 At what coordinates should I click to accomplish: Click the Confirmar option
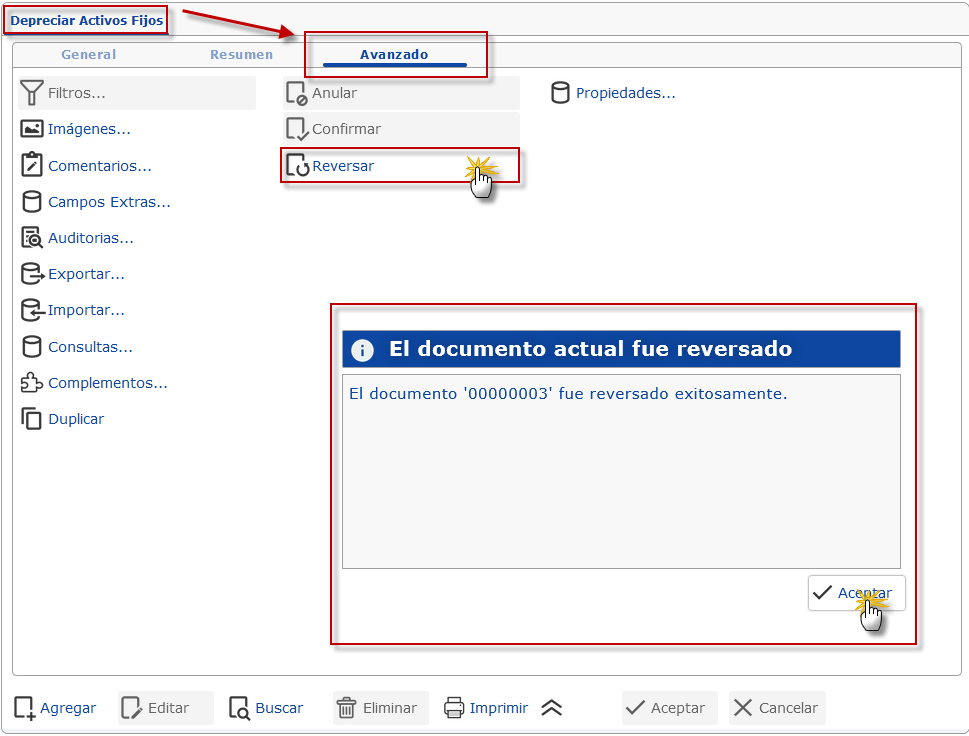(x=401, y=129)
